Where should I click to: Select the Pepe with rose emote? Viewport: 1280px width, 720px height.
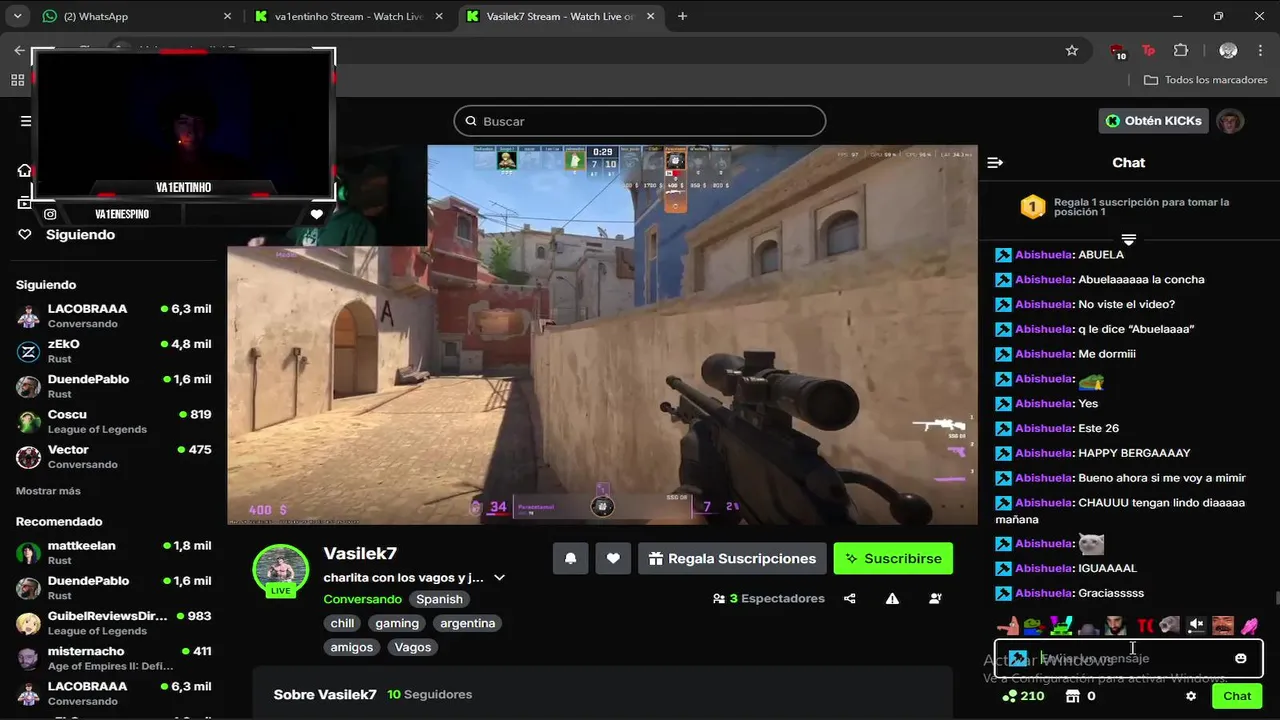click(x=1034, y=626)
